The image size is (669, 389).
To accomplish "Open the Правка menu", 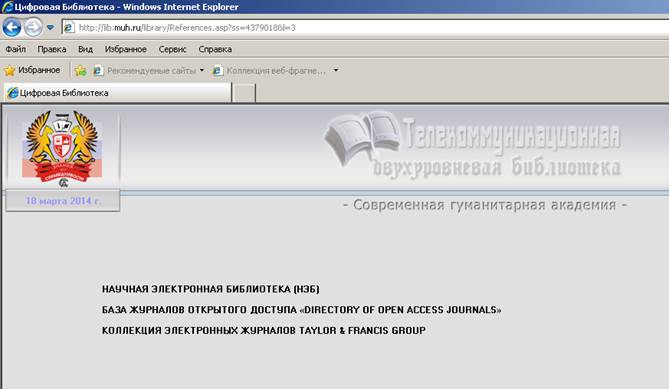I will (x=52, y=49).
